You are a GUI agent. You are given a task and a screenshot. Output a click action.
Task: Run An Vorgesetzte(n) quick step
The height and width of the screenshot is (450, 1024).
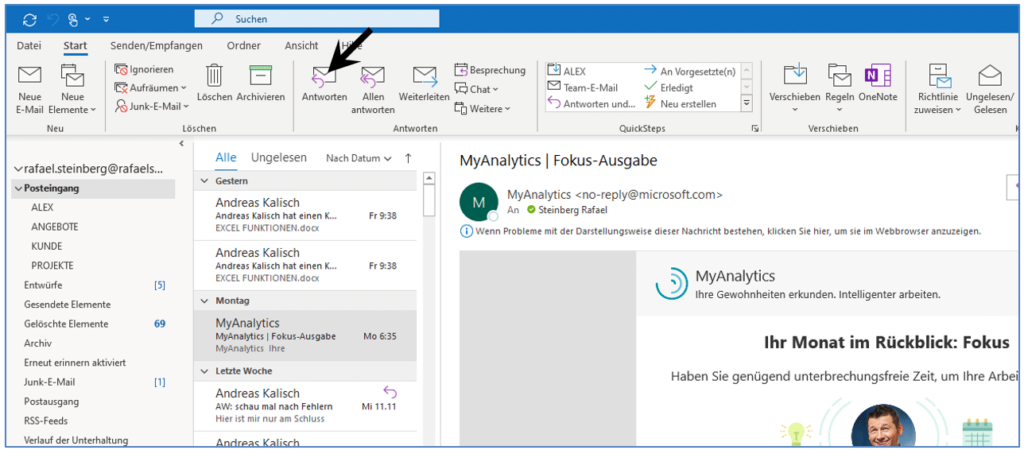[690, 71]
